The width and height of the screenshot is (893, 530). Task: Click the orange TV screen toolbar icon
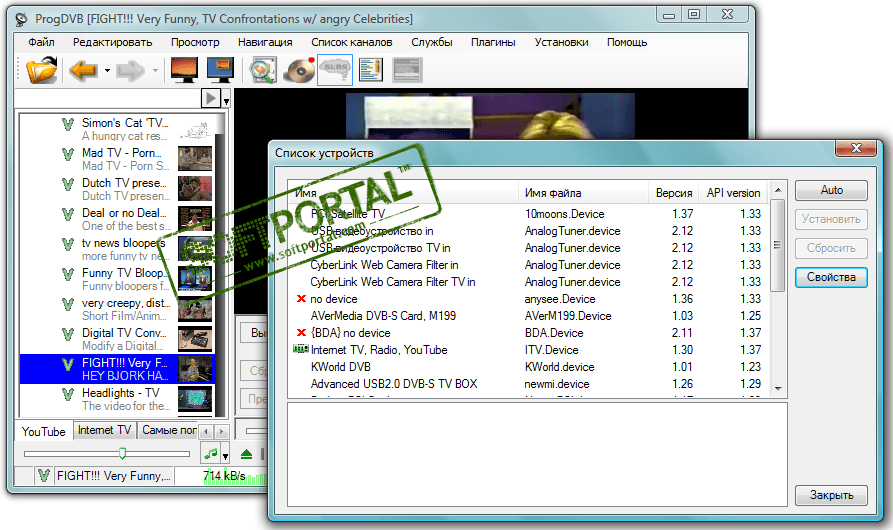coord(184,70)
